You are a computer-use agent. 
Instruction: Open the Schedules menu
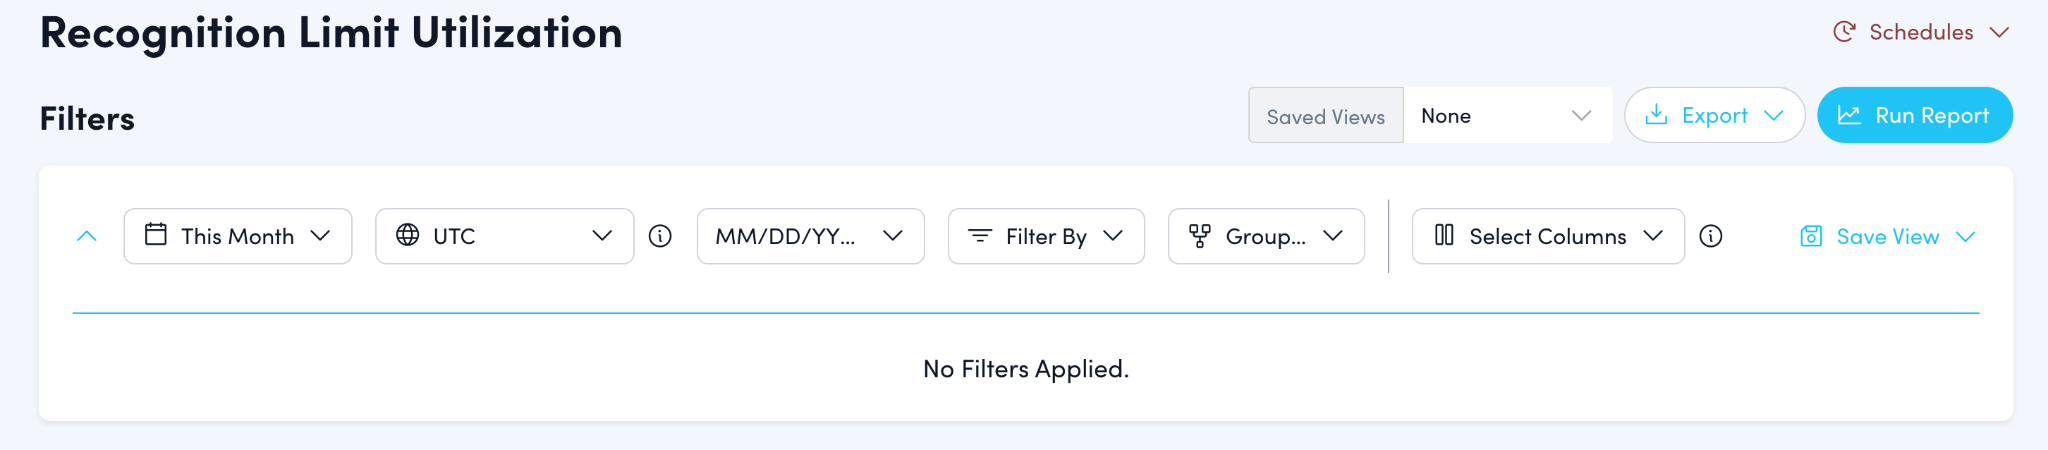click(1921, 32)
